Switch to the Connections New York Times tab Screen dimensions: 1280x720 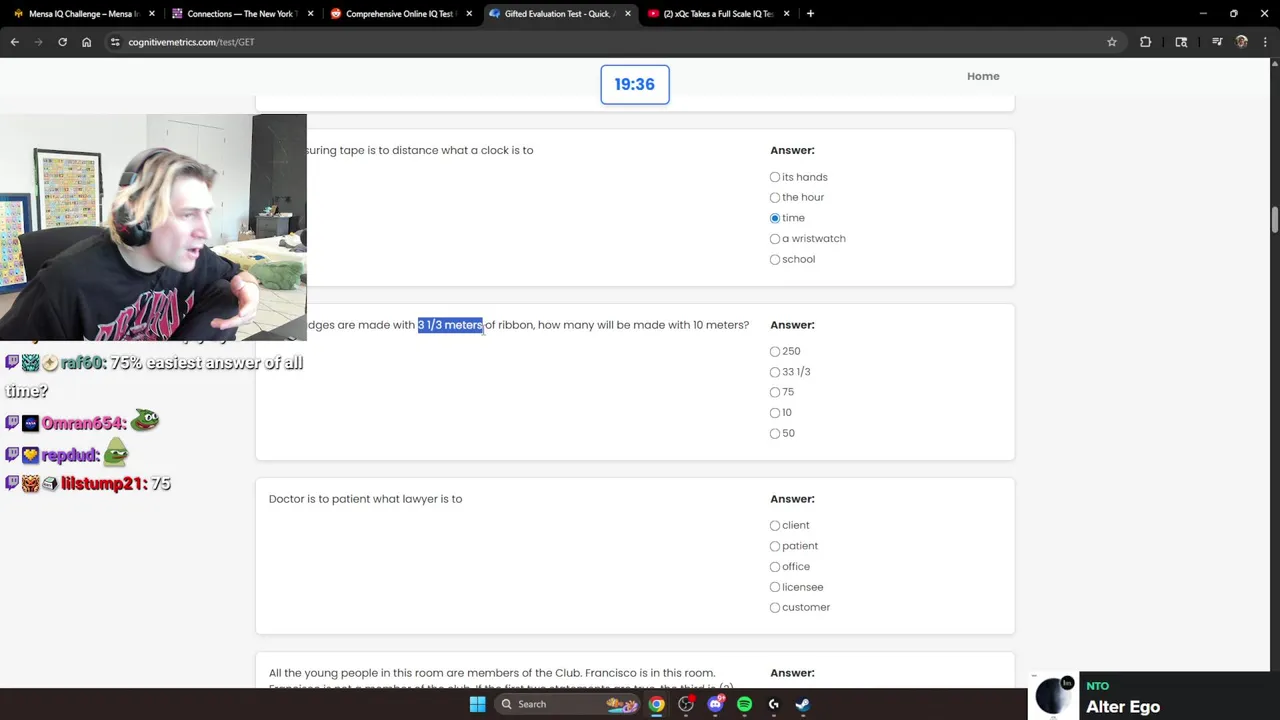pyautogui.click(x=242, y=14)
